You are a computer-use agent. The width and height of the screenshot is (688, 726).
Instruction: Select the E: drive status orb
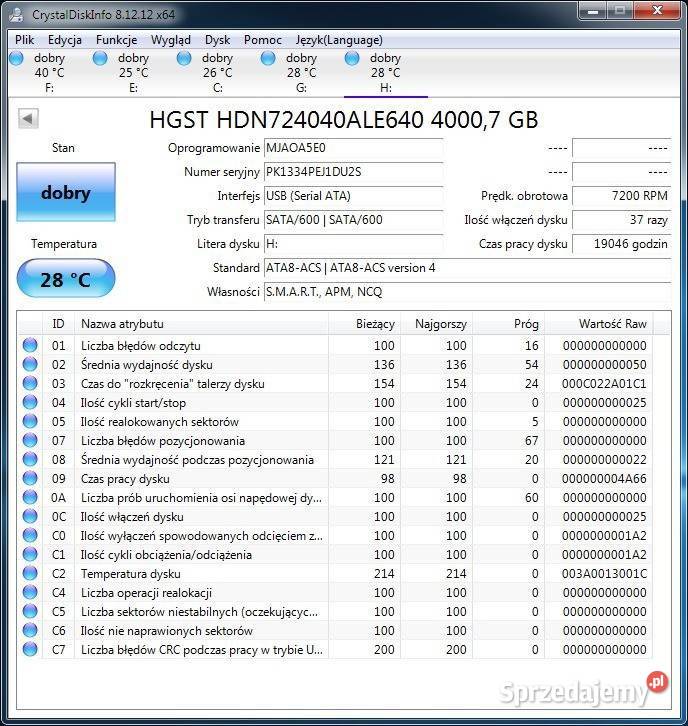tap(100, 59)
